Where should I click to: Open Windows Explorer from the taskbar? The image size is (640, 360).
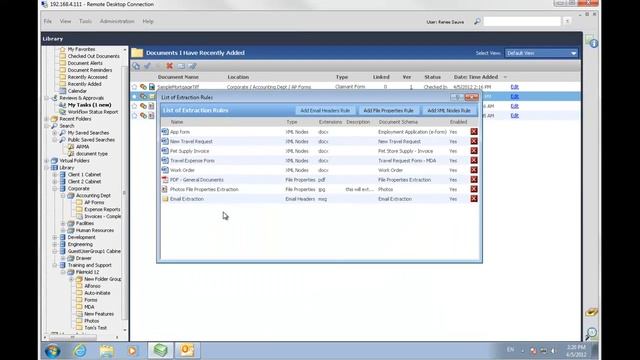pyautogui.click(x=107, y=351)
